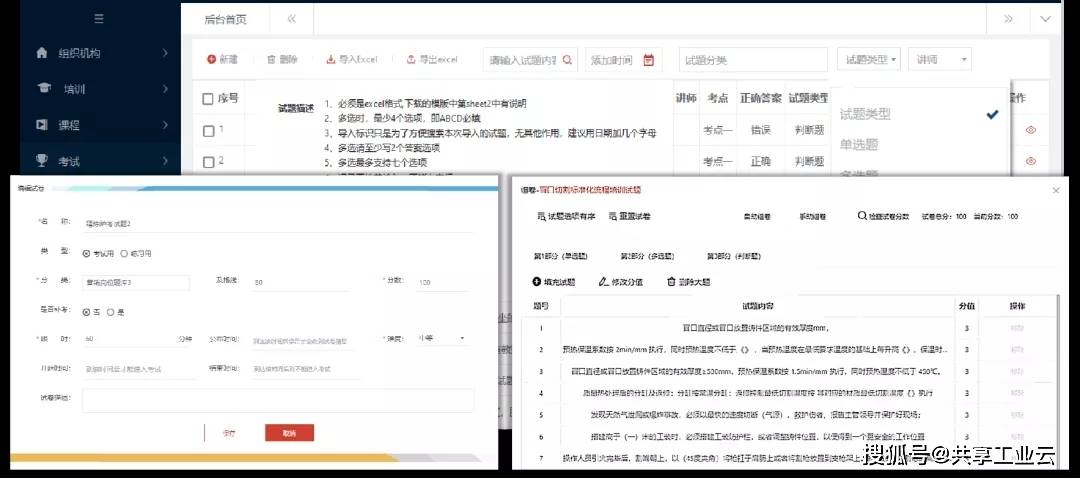Toggle the hamburger menu in the sidebar
The image size is (1080, 478).
pos(98,19)
